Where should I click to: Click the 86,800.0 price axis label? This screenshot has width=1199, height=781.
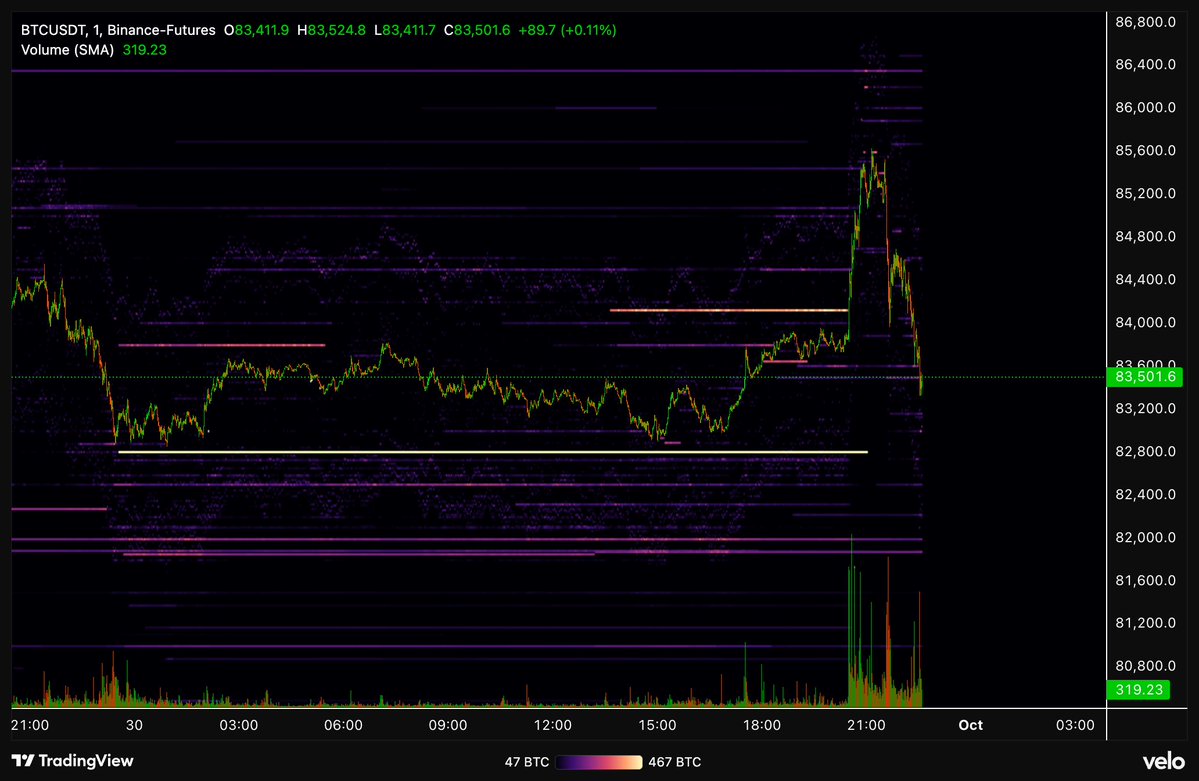click(1145, 22)
